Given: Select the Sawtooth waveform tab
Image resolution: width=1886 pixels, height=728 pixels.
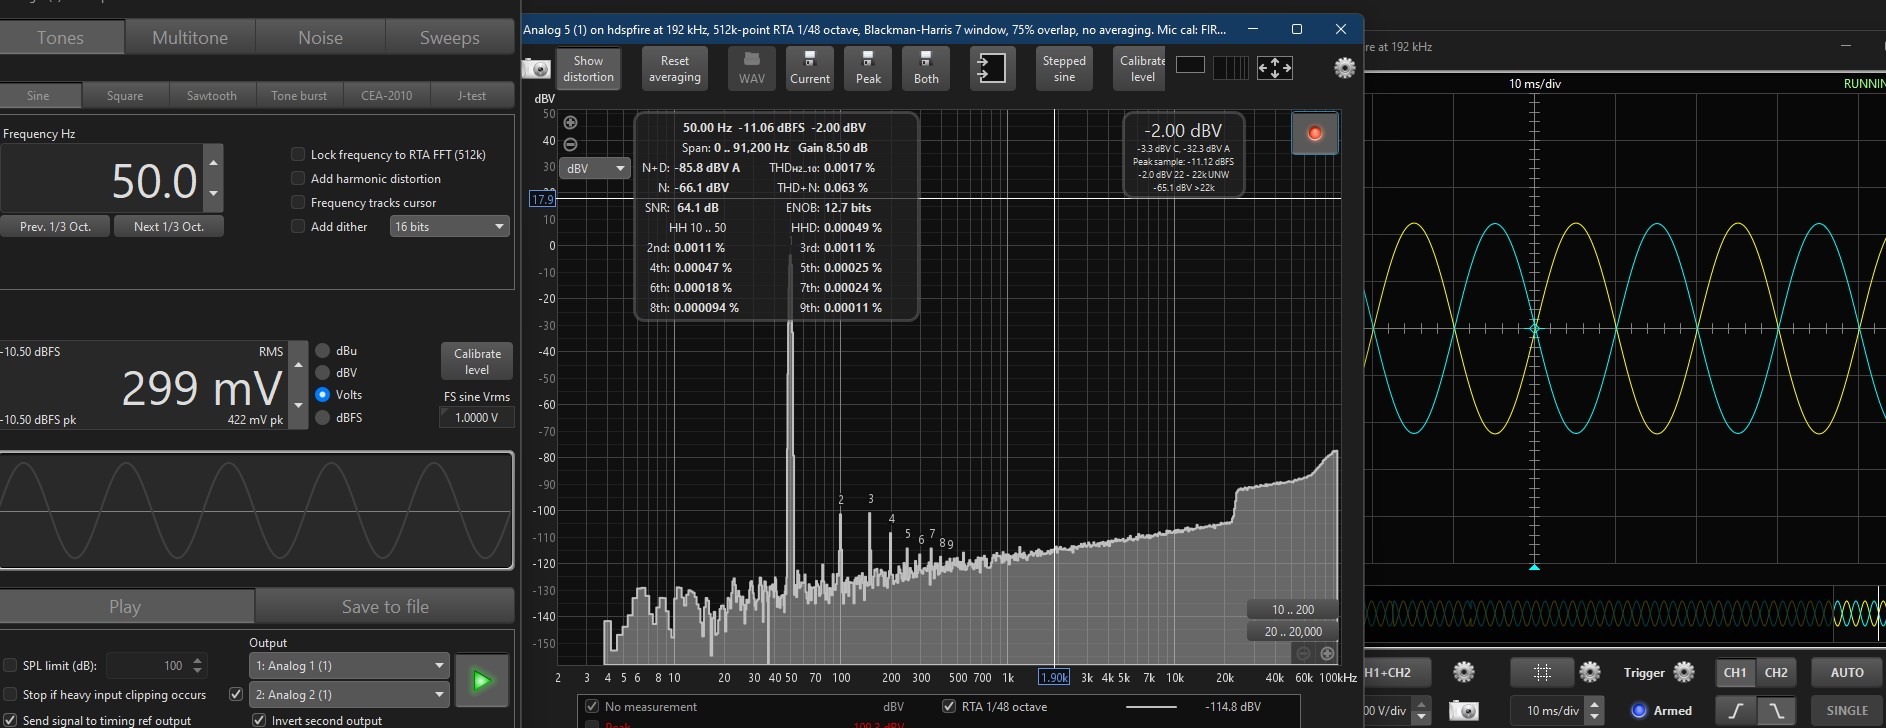Looking at the screenshot, I should click(x=212, y=96).
